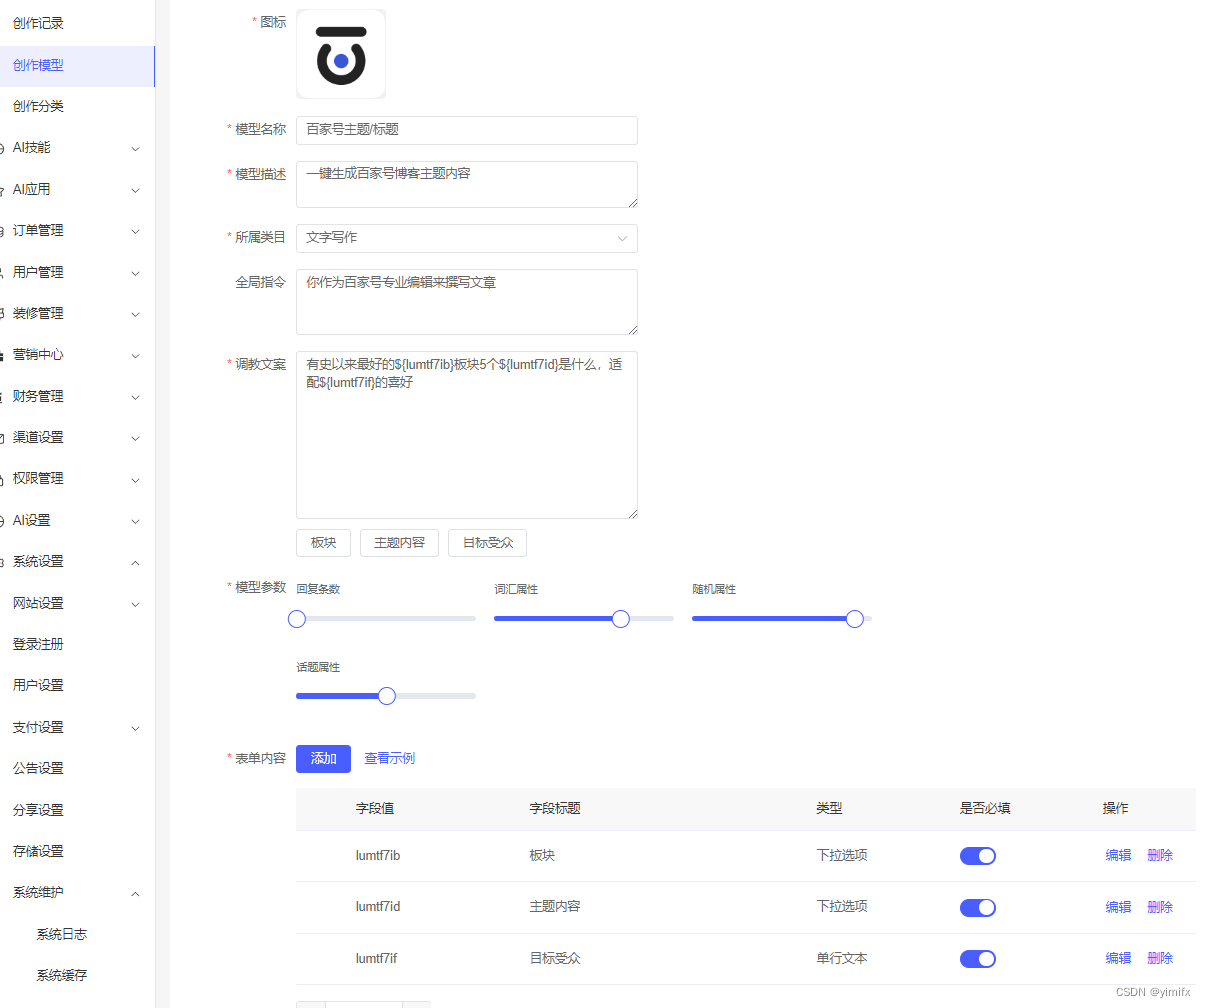Click the lumtf7id field value cell
1206x1008 pixels.
coord(378,907)
